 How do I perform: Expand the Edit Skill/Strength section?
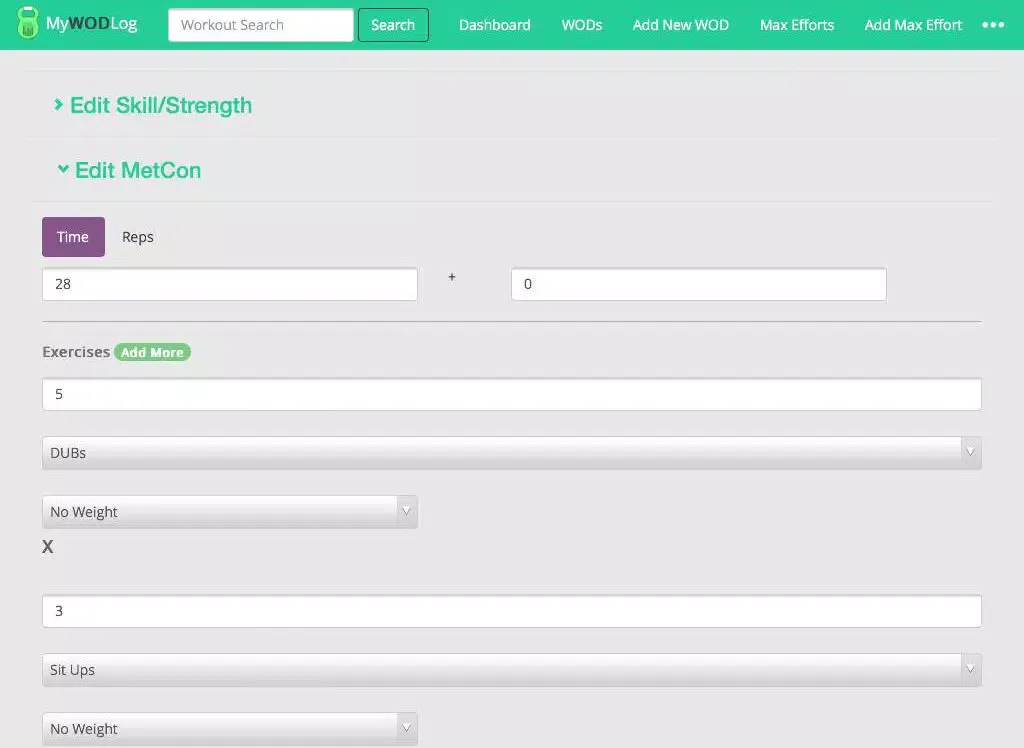(153, 105)
